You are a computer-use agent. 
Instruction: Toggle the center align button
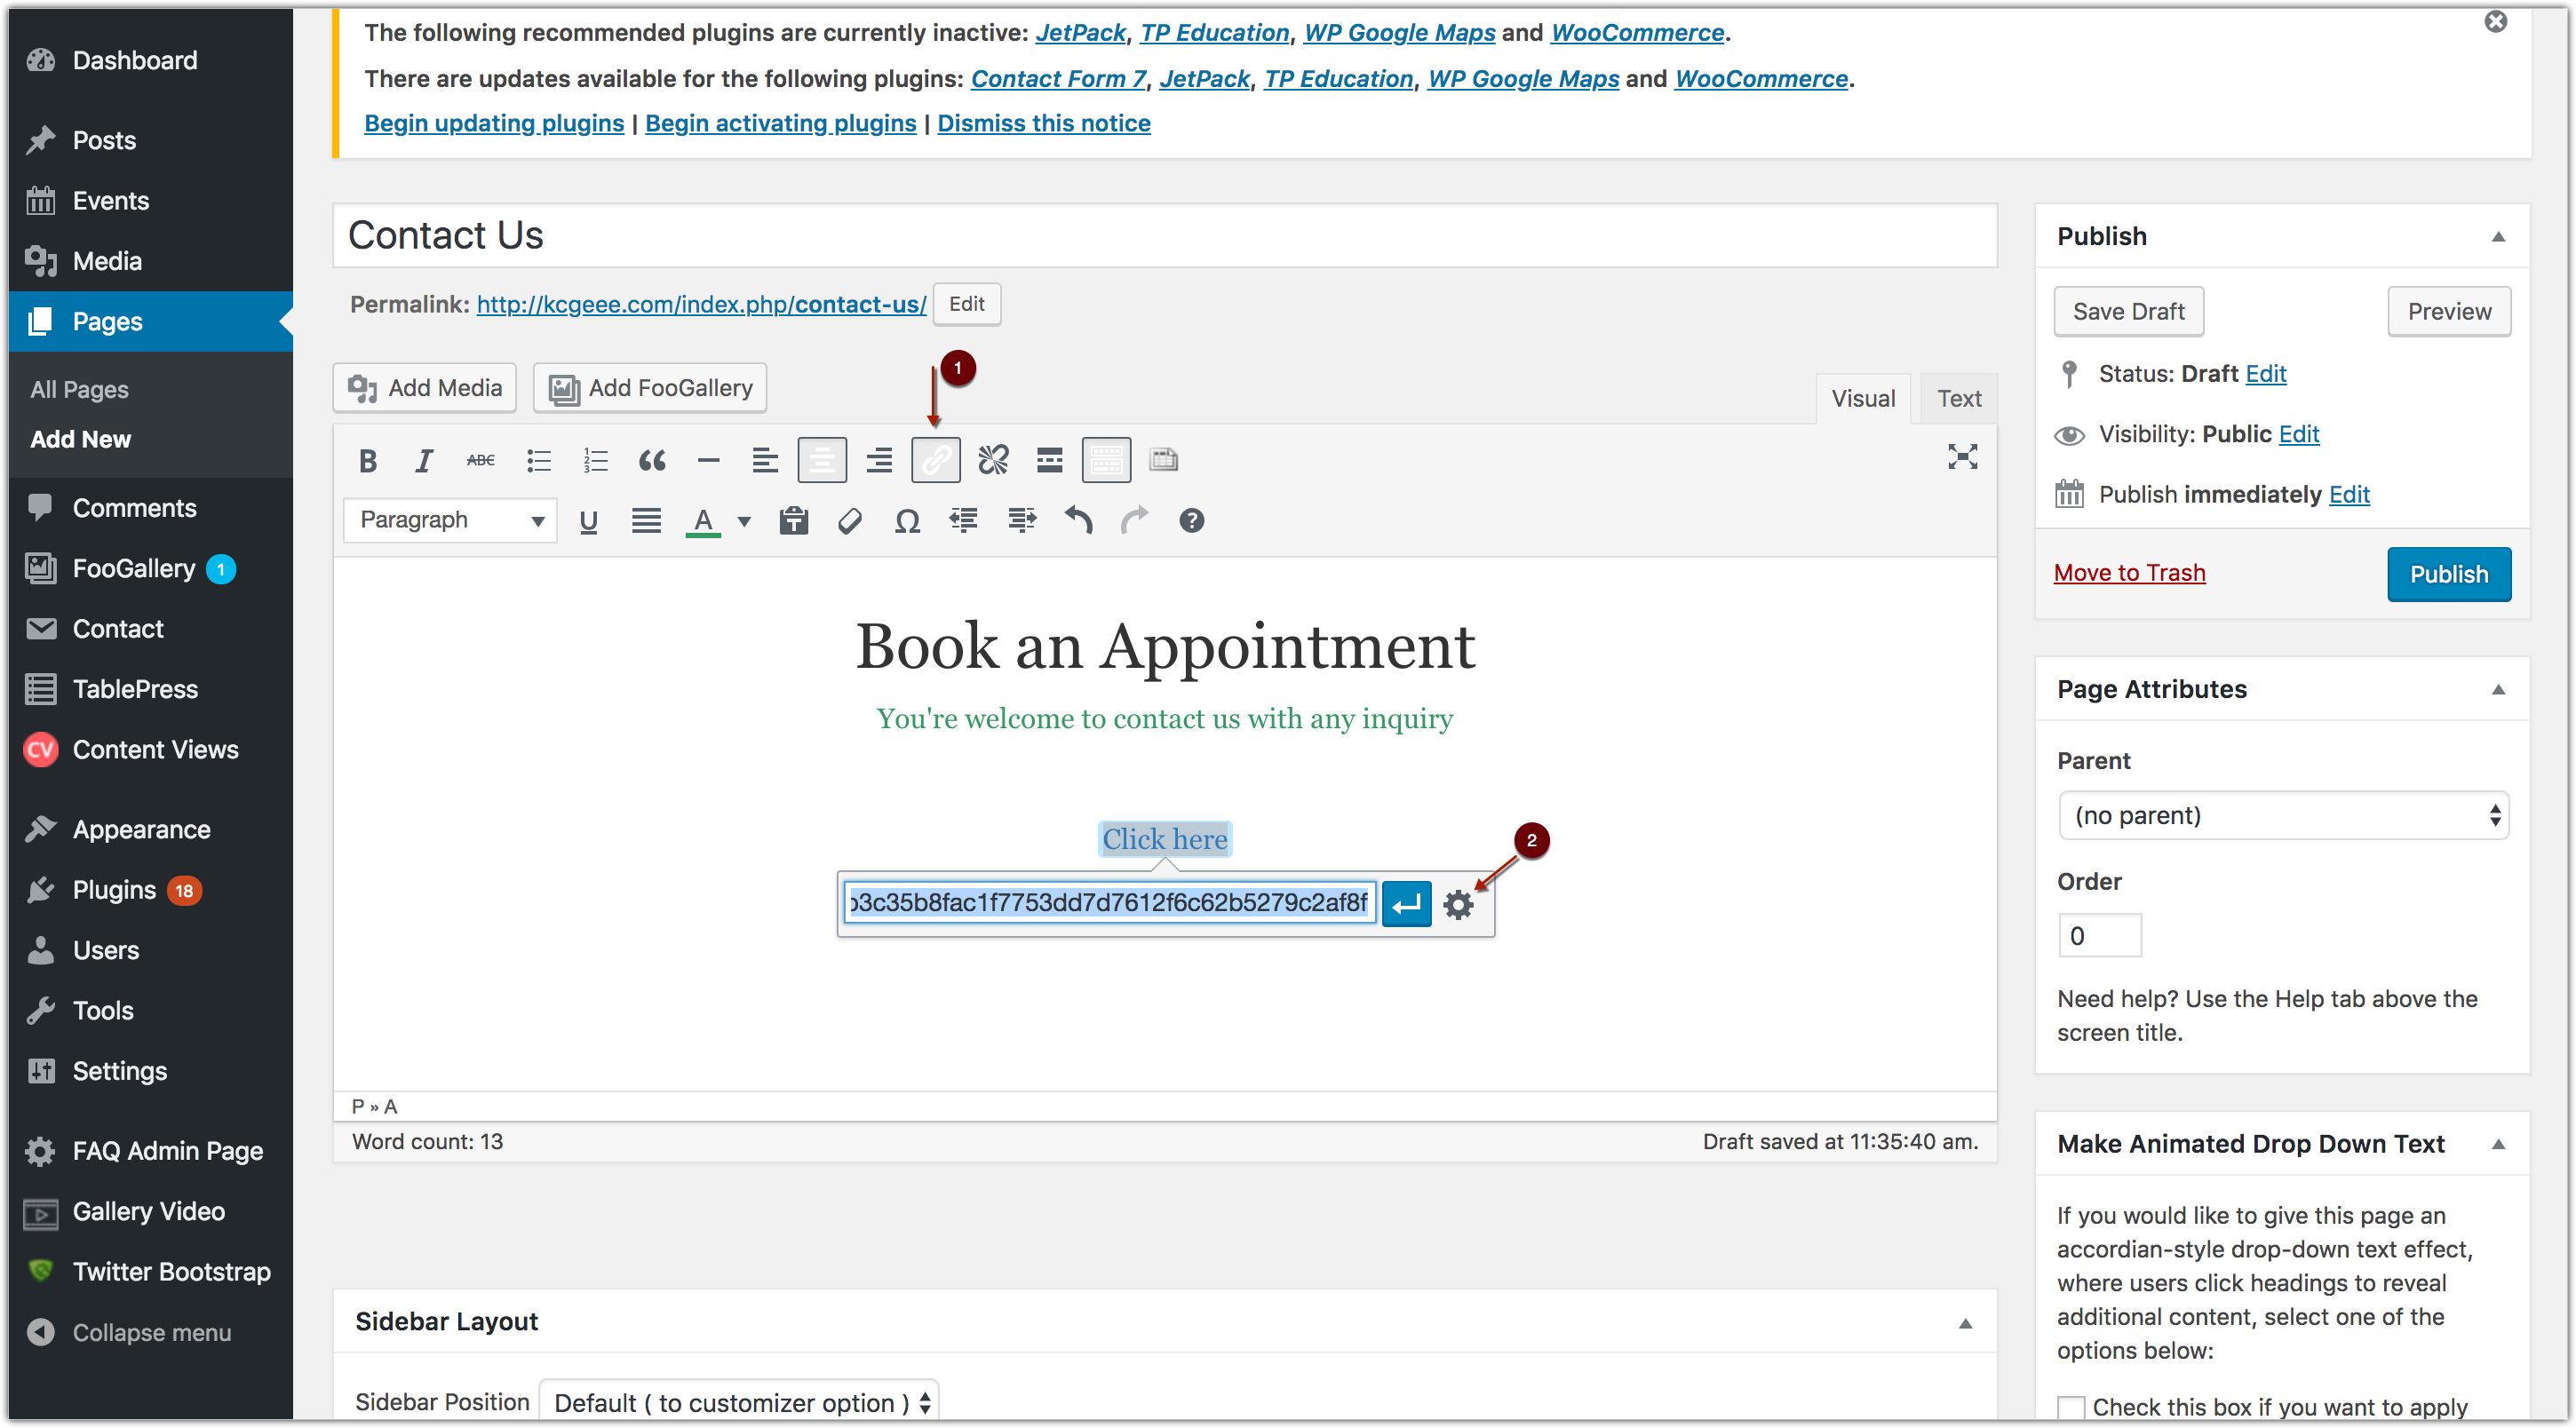coord(822,460)
